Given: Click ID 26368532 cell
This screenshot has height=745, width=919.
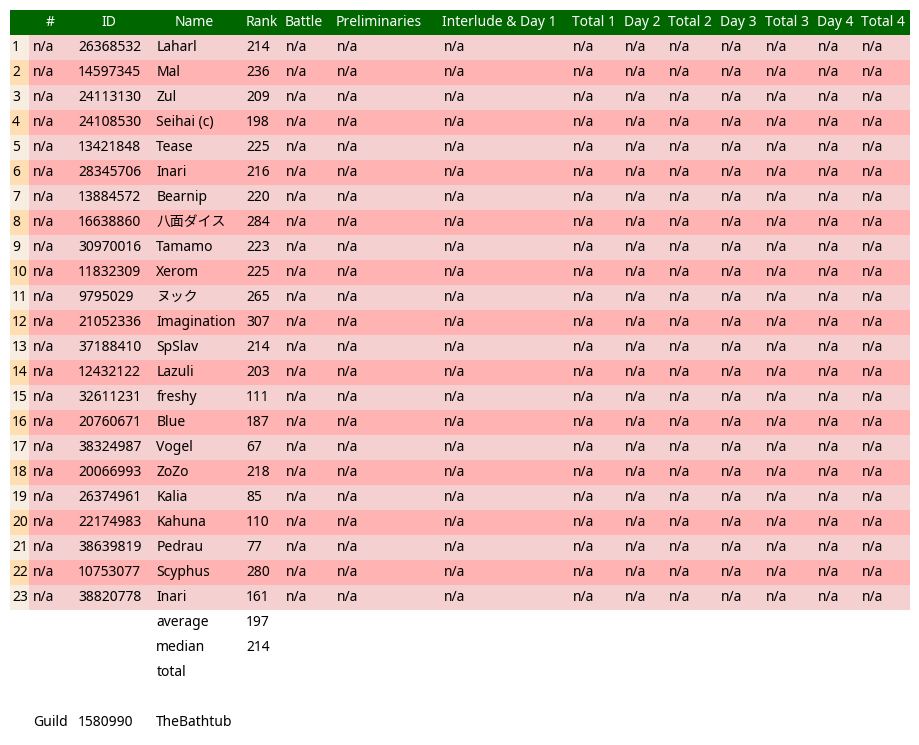Looking at the screenshot, I should tap(110, 46).
